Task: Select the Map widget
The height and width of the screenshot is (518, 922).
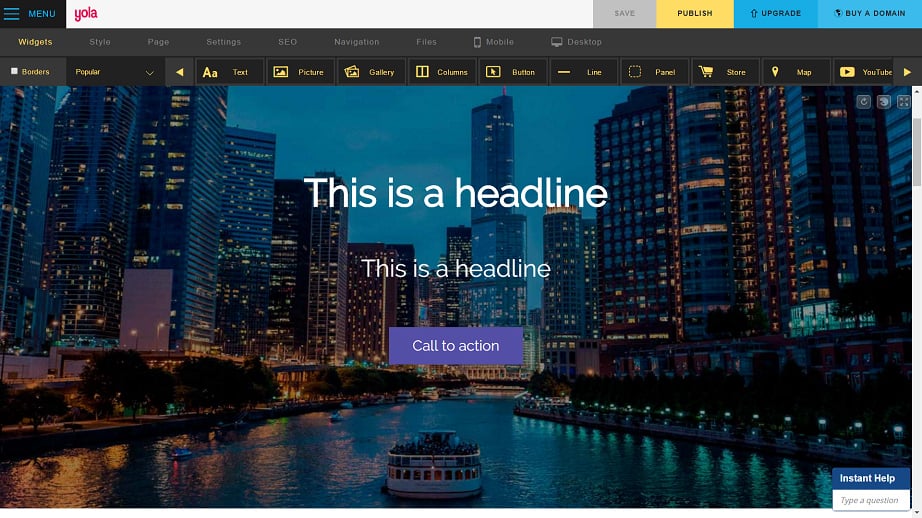Action: (x=796, y=72)
